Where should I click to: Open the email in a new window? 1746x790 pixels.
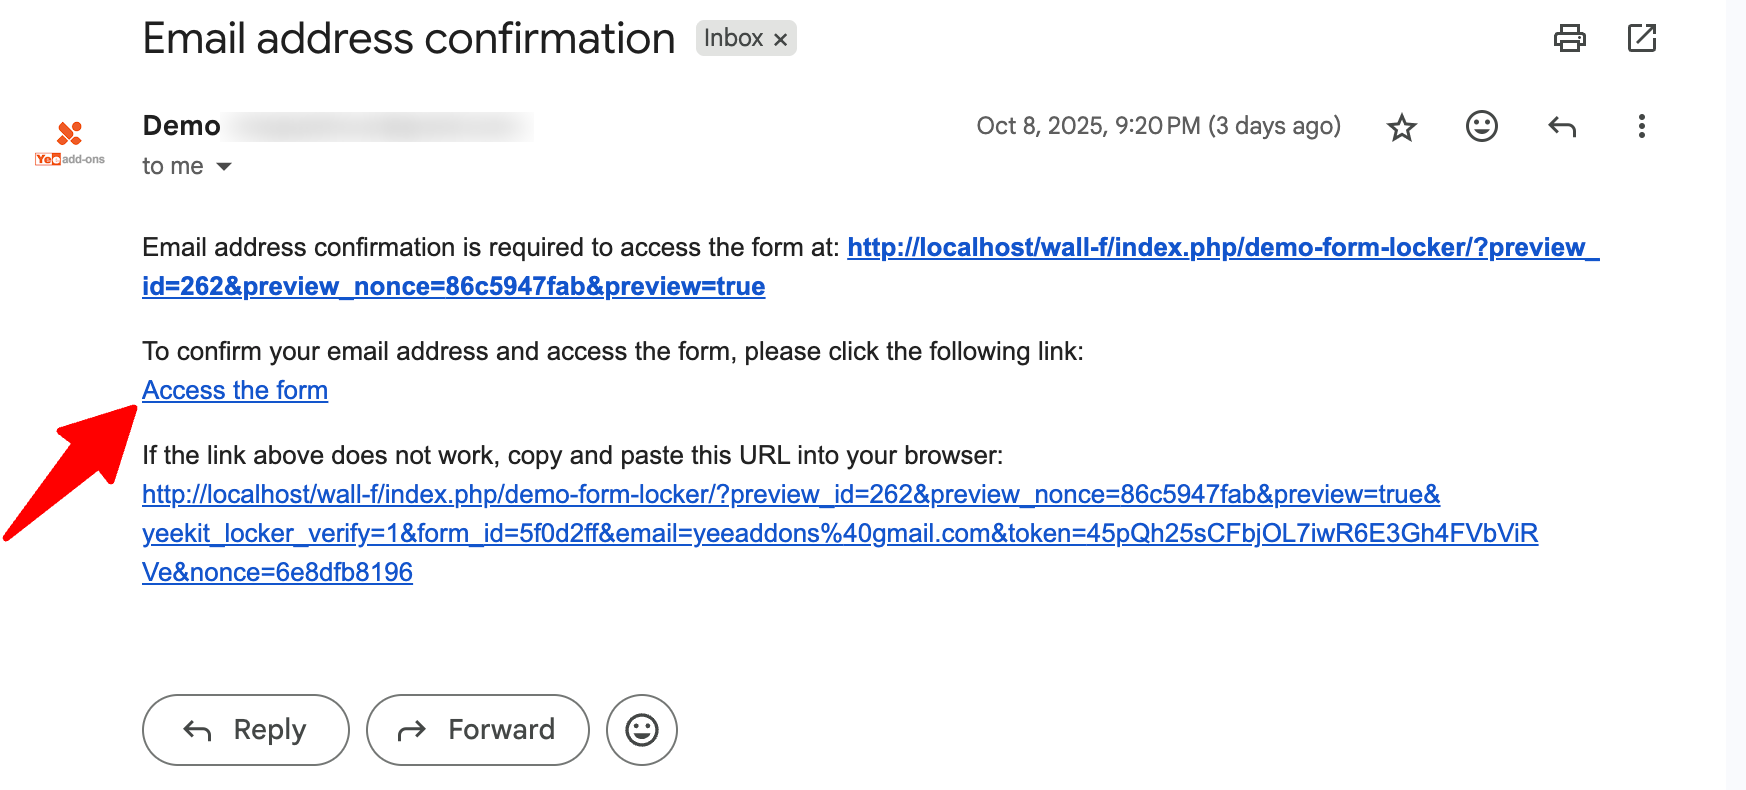click(1641, 38)
